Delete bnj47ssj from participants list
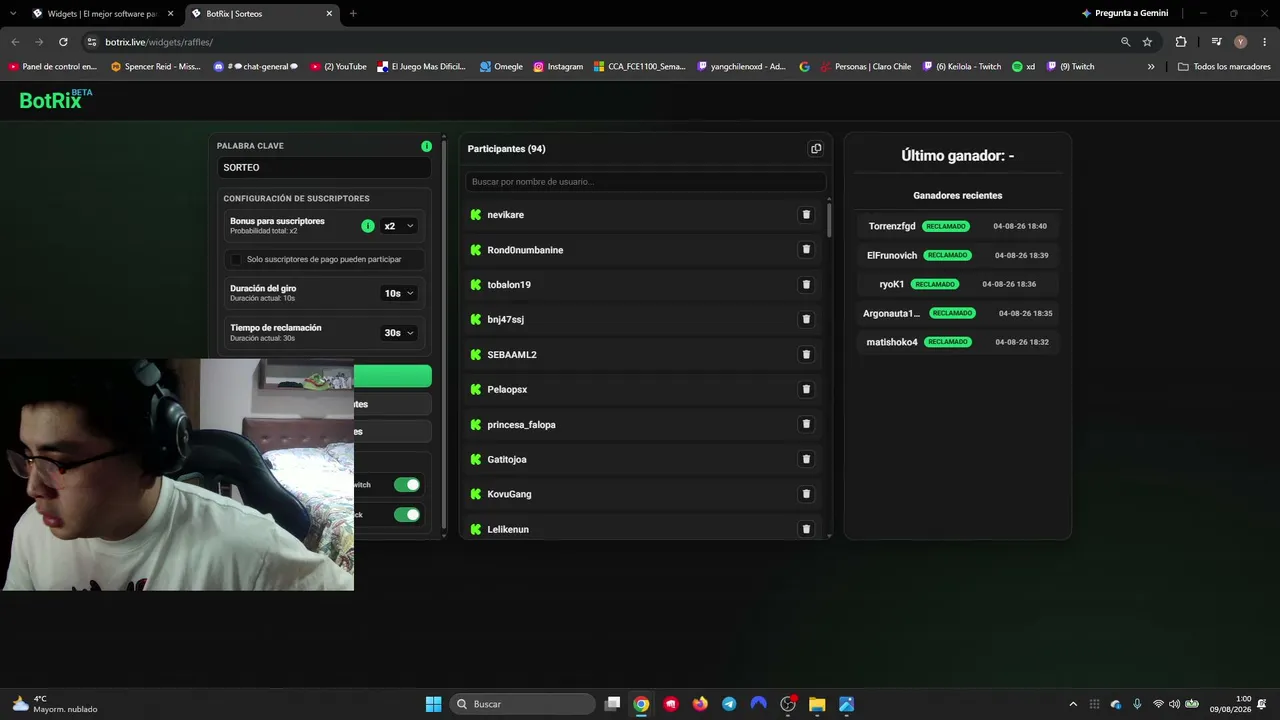This screenshot has width=1280, height=720. [806, 319]
